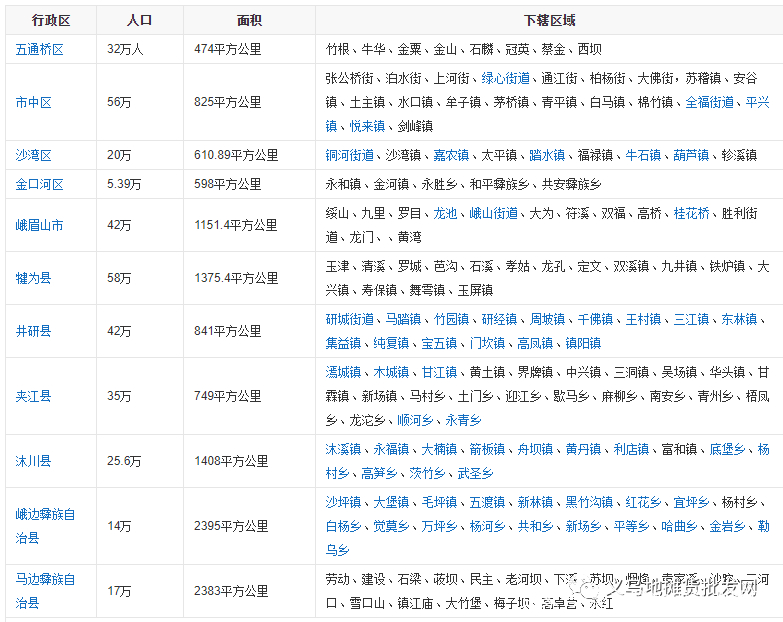Open the 峨眉山市 link
Viewport: 783px width, 622px height.
point(40,225)
